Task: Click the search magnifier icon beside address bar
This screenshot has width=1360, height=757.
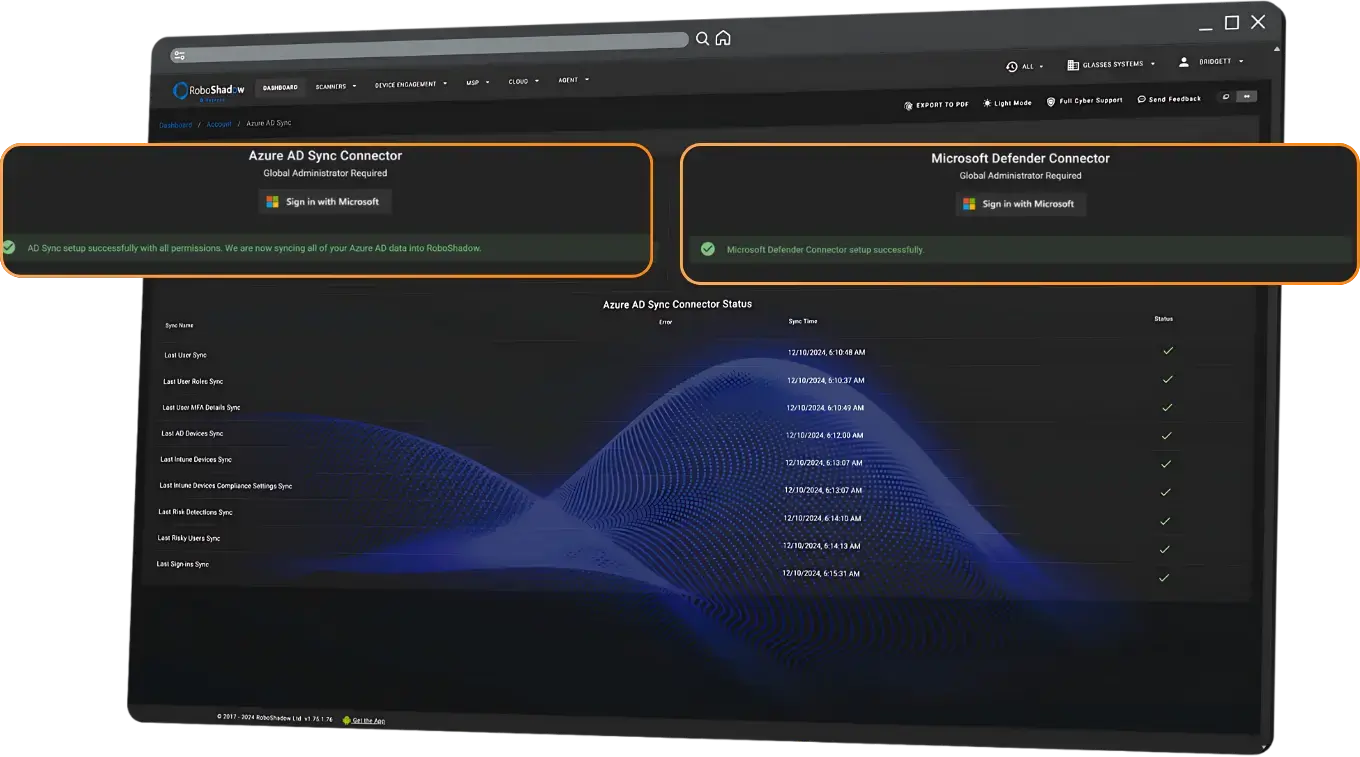Action: click(702, 38)
